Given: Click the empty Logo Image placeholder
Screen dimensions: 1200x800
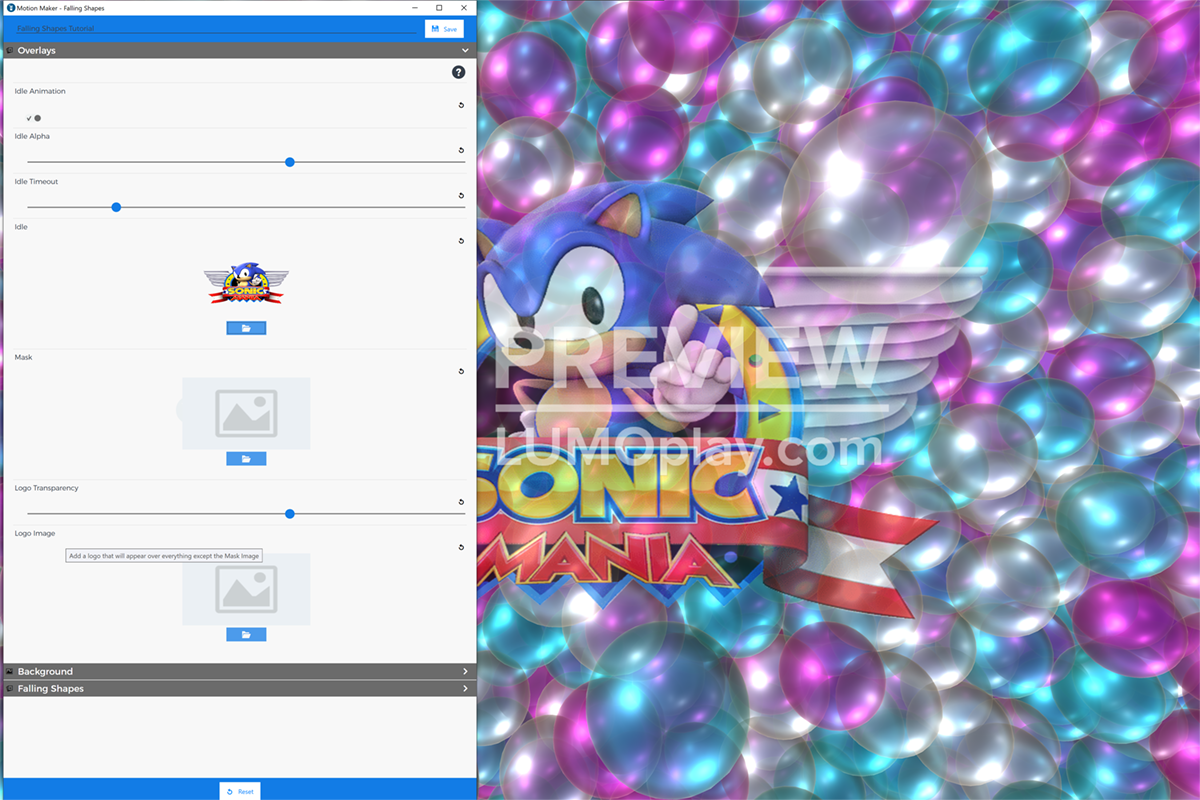Looking at the screenshot, I should tap(246, 590).
